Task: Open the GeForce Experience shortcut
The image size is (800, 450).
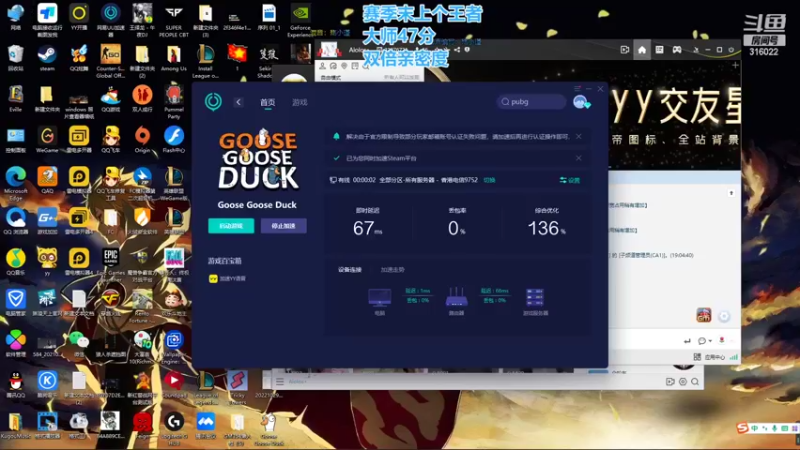Action: point(300,20)
